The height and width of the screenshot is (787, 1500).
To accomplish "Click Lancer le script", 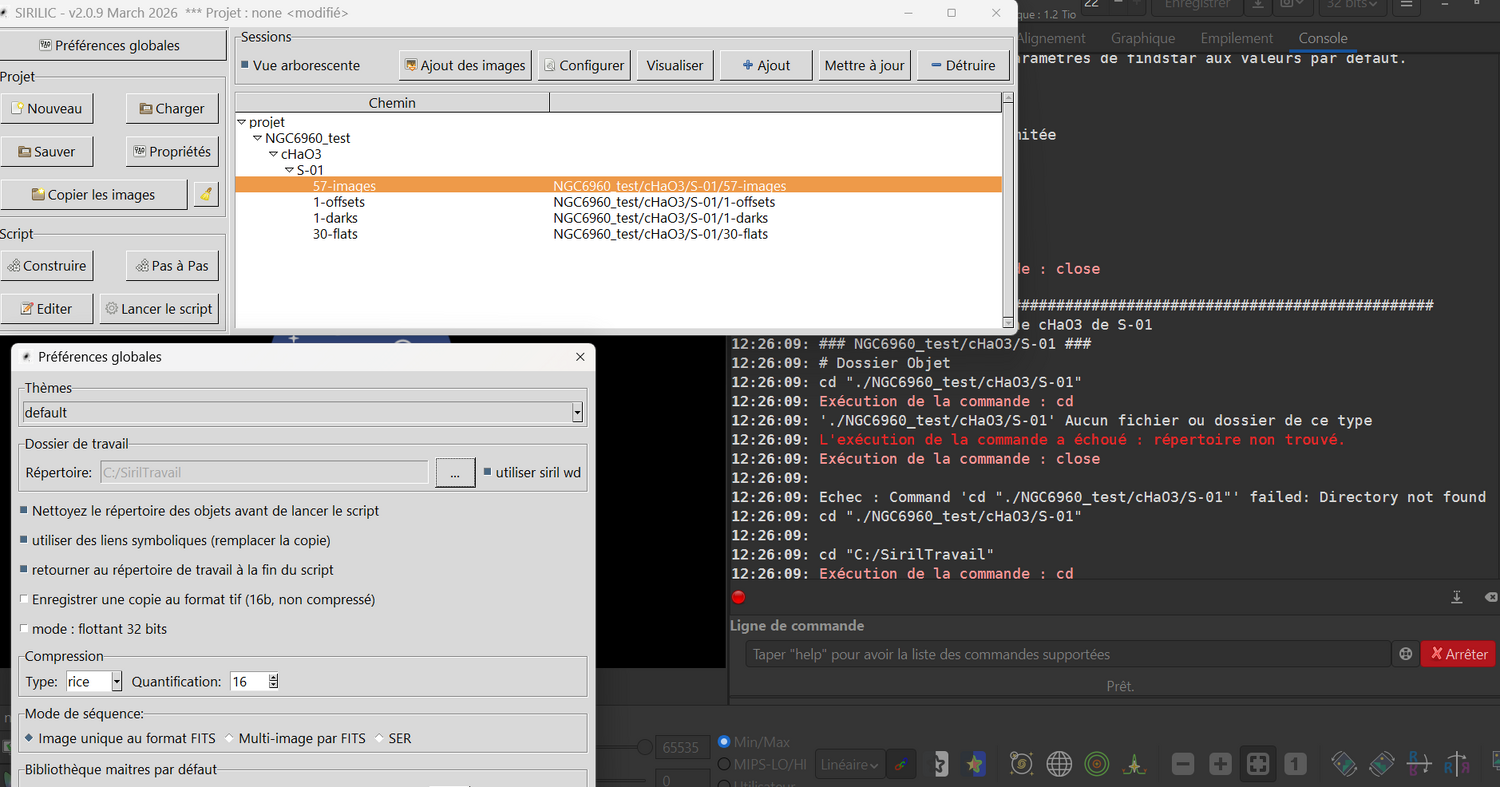I will coord(159,308).
